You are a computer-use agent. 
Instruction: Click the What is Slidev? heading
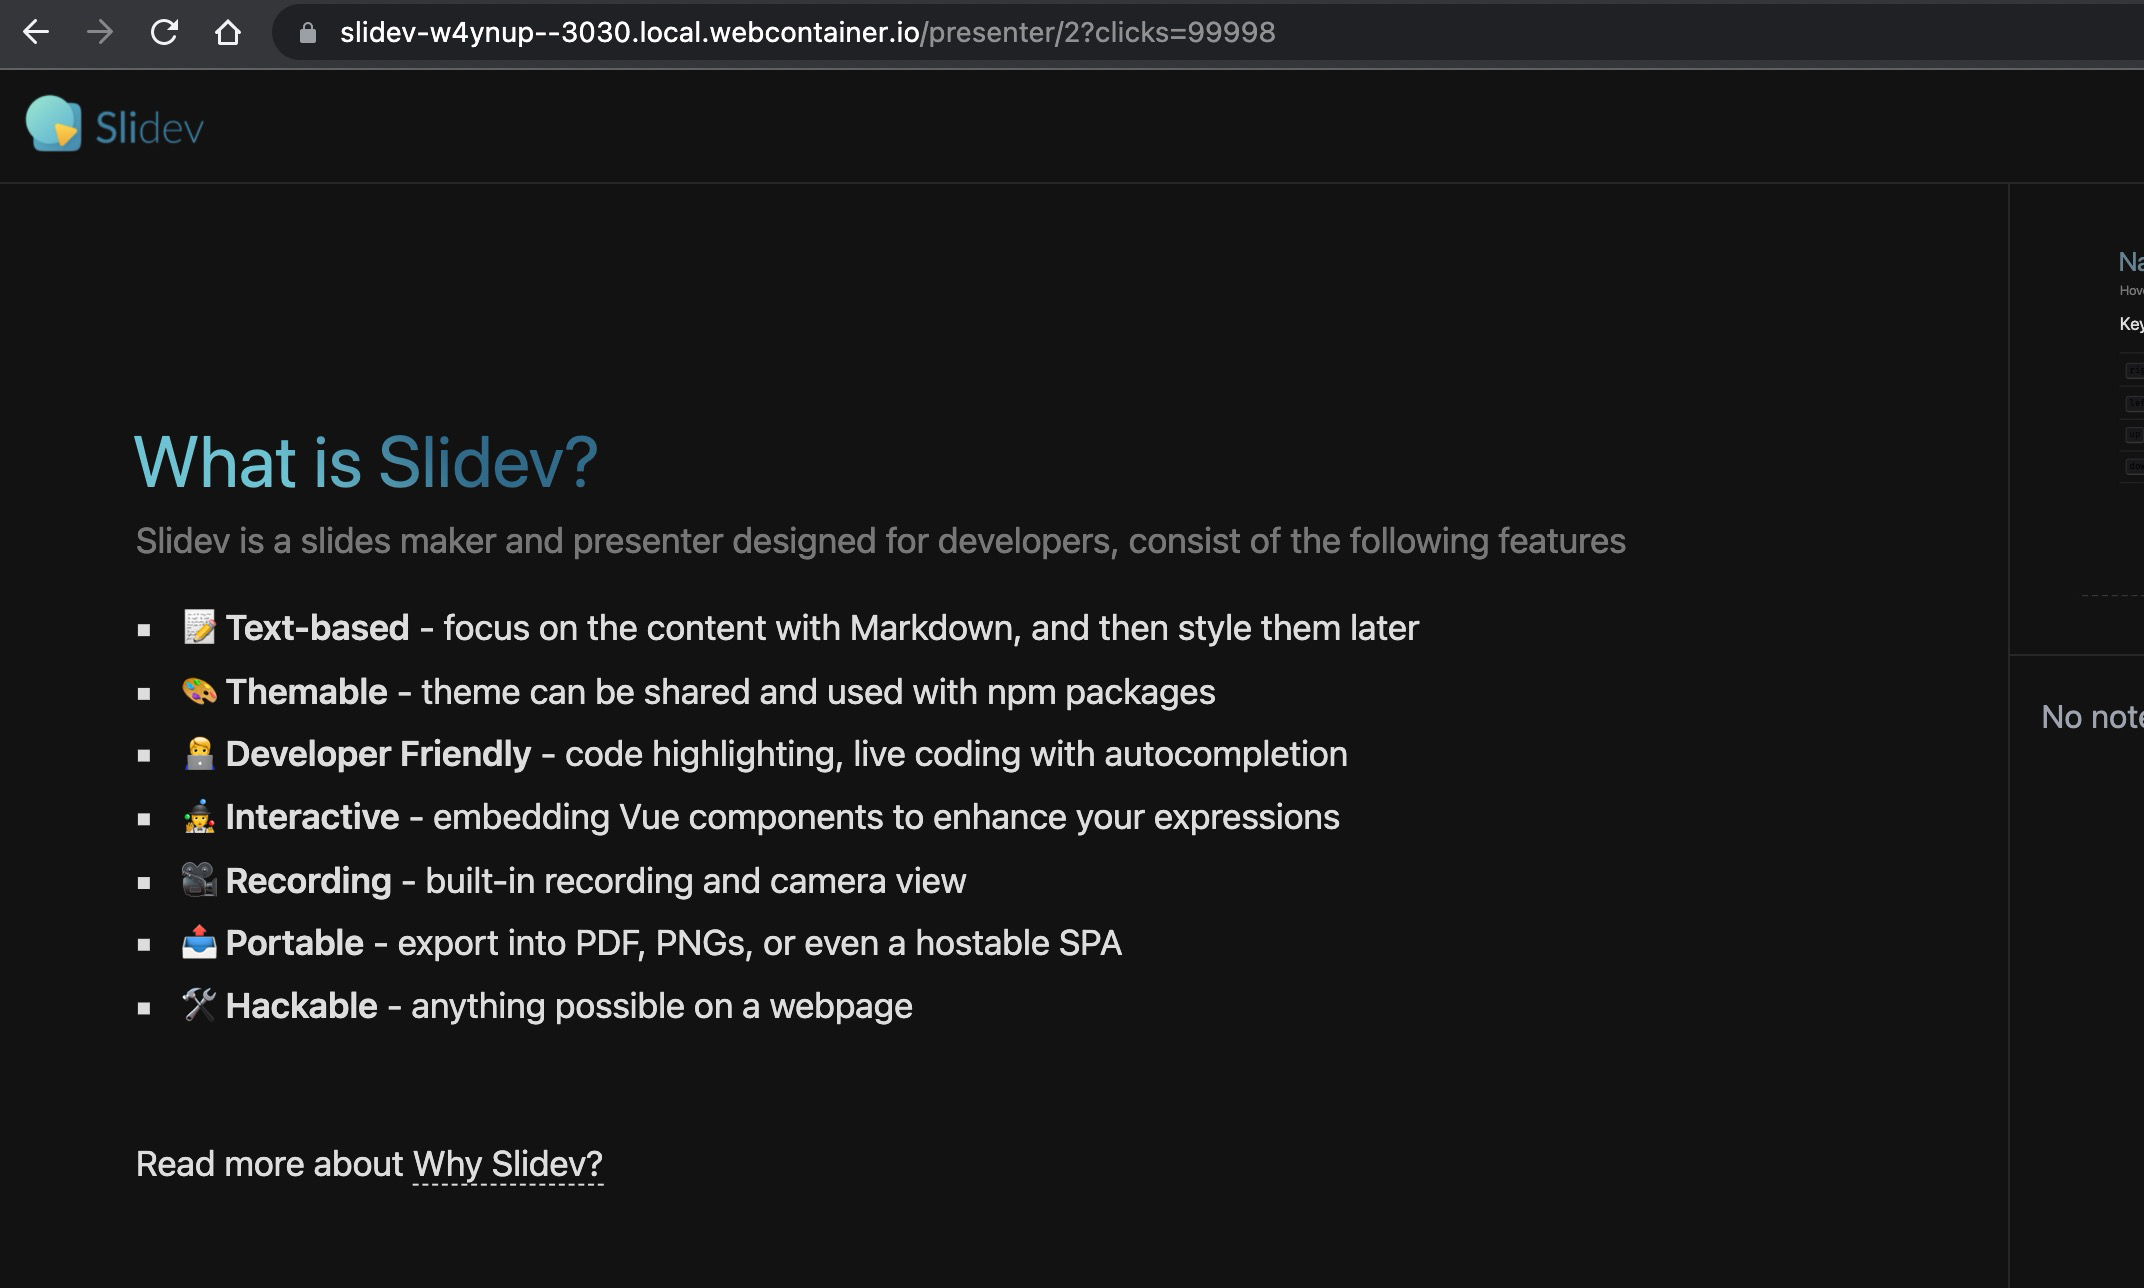coord(366,461)
